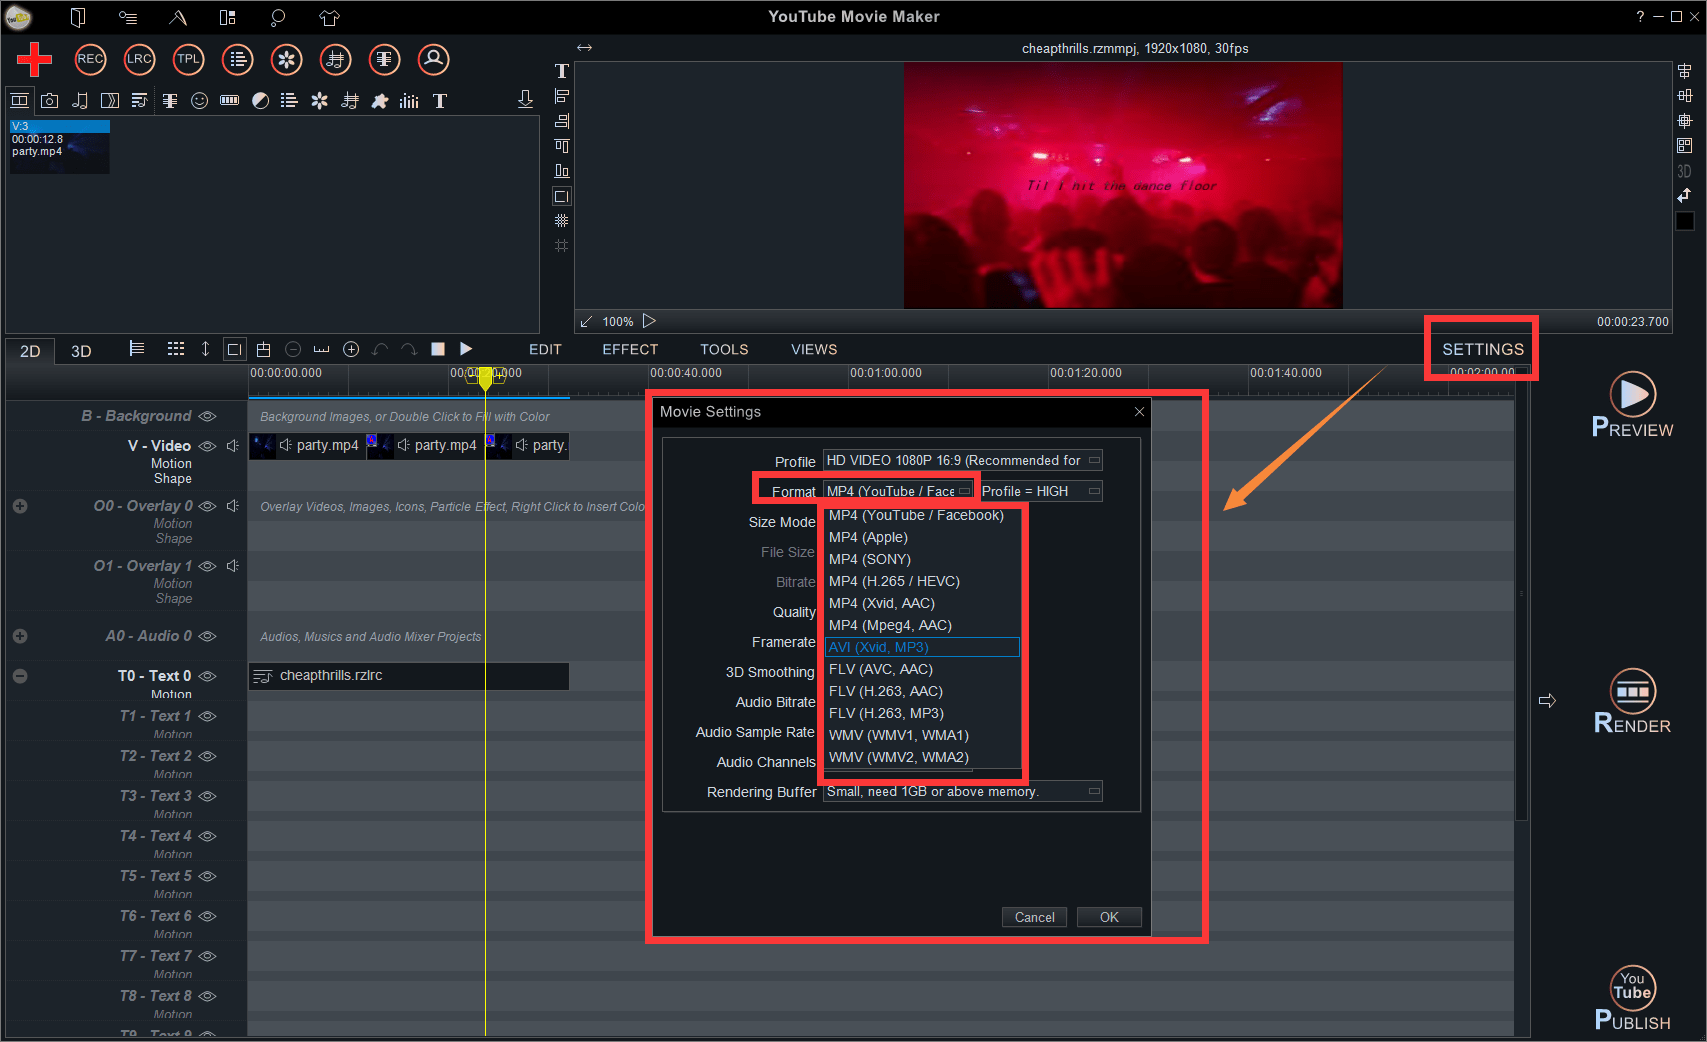Viewport: 1707px width, 1042px height.
Task: Click the play triangle in timeline toolbar
Action: (466, 349)
